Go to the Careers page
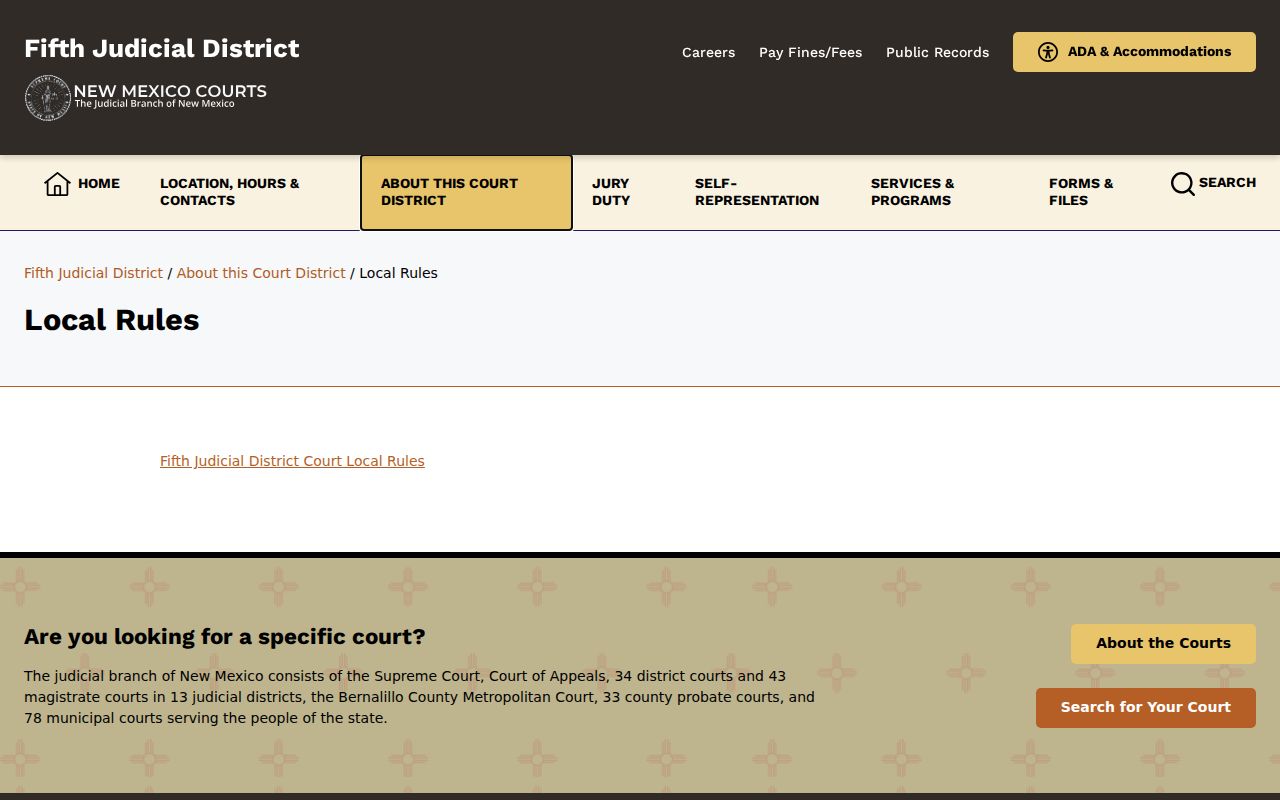Screen dimensions: 1280x800 coord(708,52)
